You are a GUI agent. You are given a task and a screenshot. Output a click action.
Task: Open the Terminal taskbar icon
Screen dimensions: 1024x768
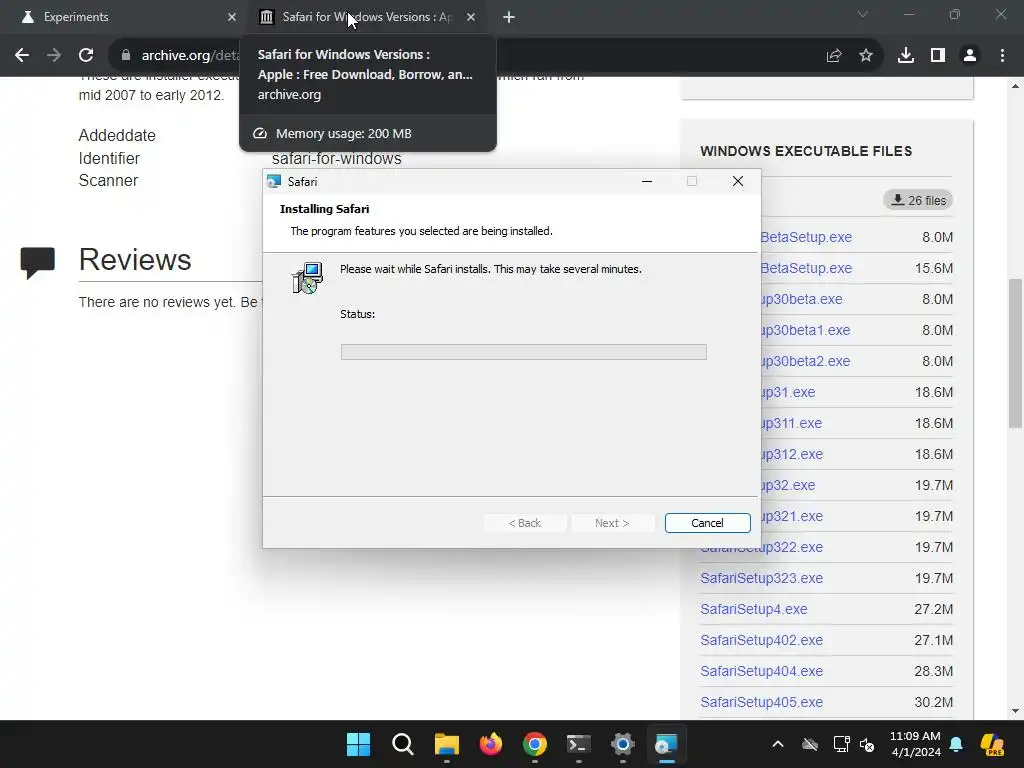(579, 744)
